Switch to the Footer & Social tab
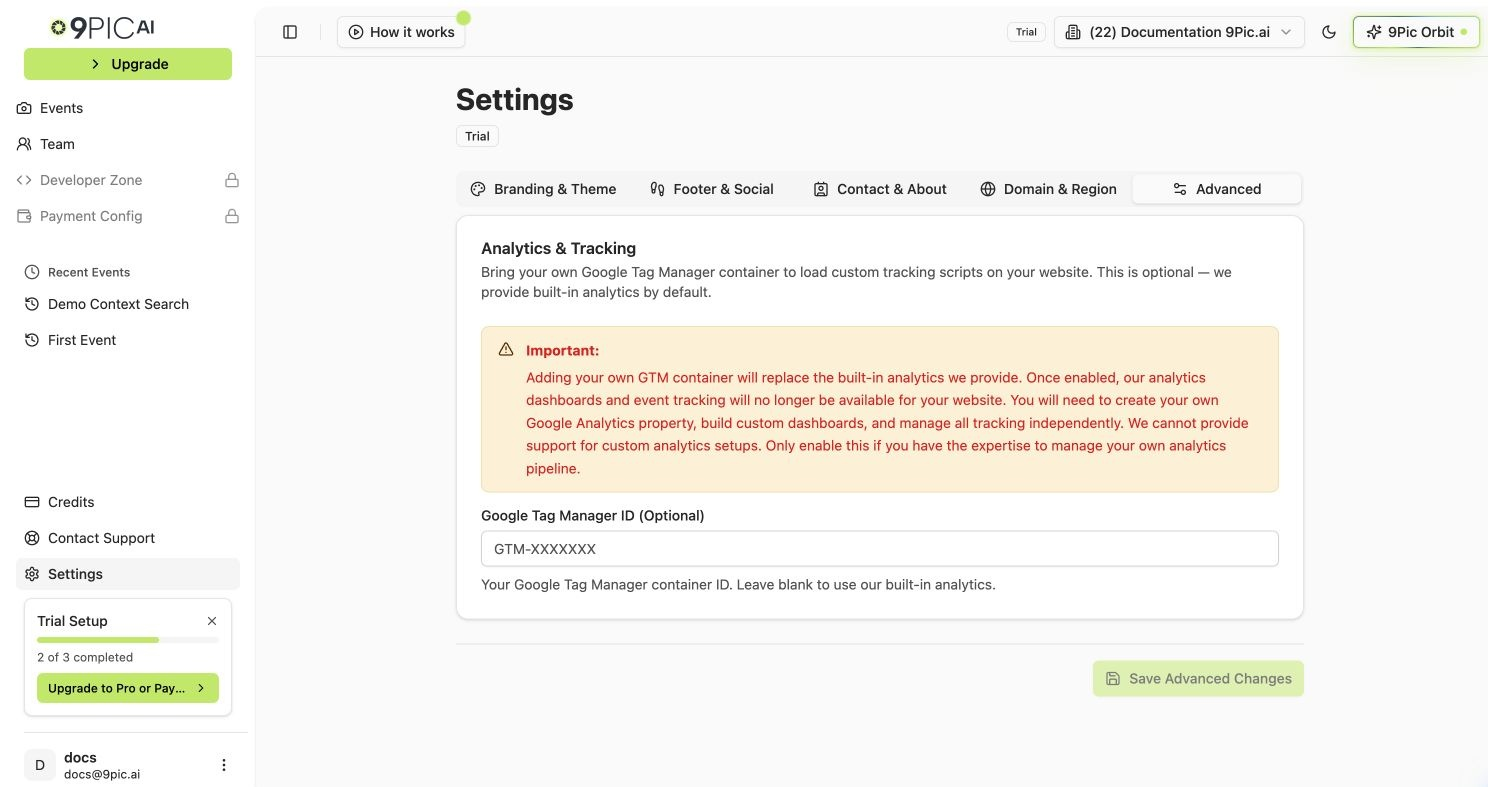This screenshot has width=1488, height=787. coord(712,189)
